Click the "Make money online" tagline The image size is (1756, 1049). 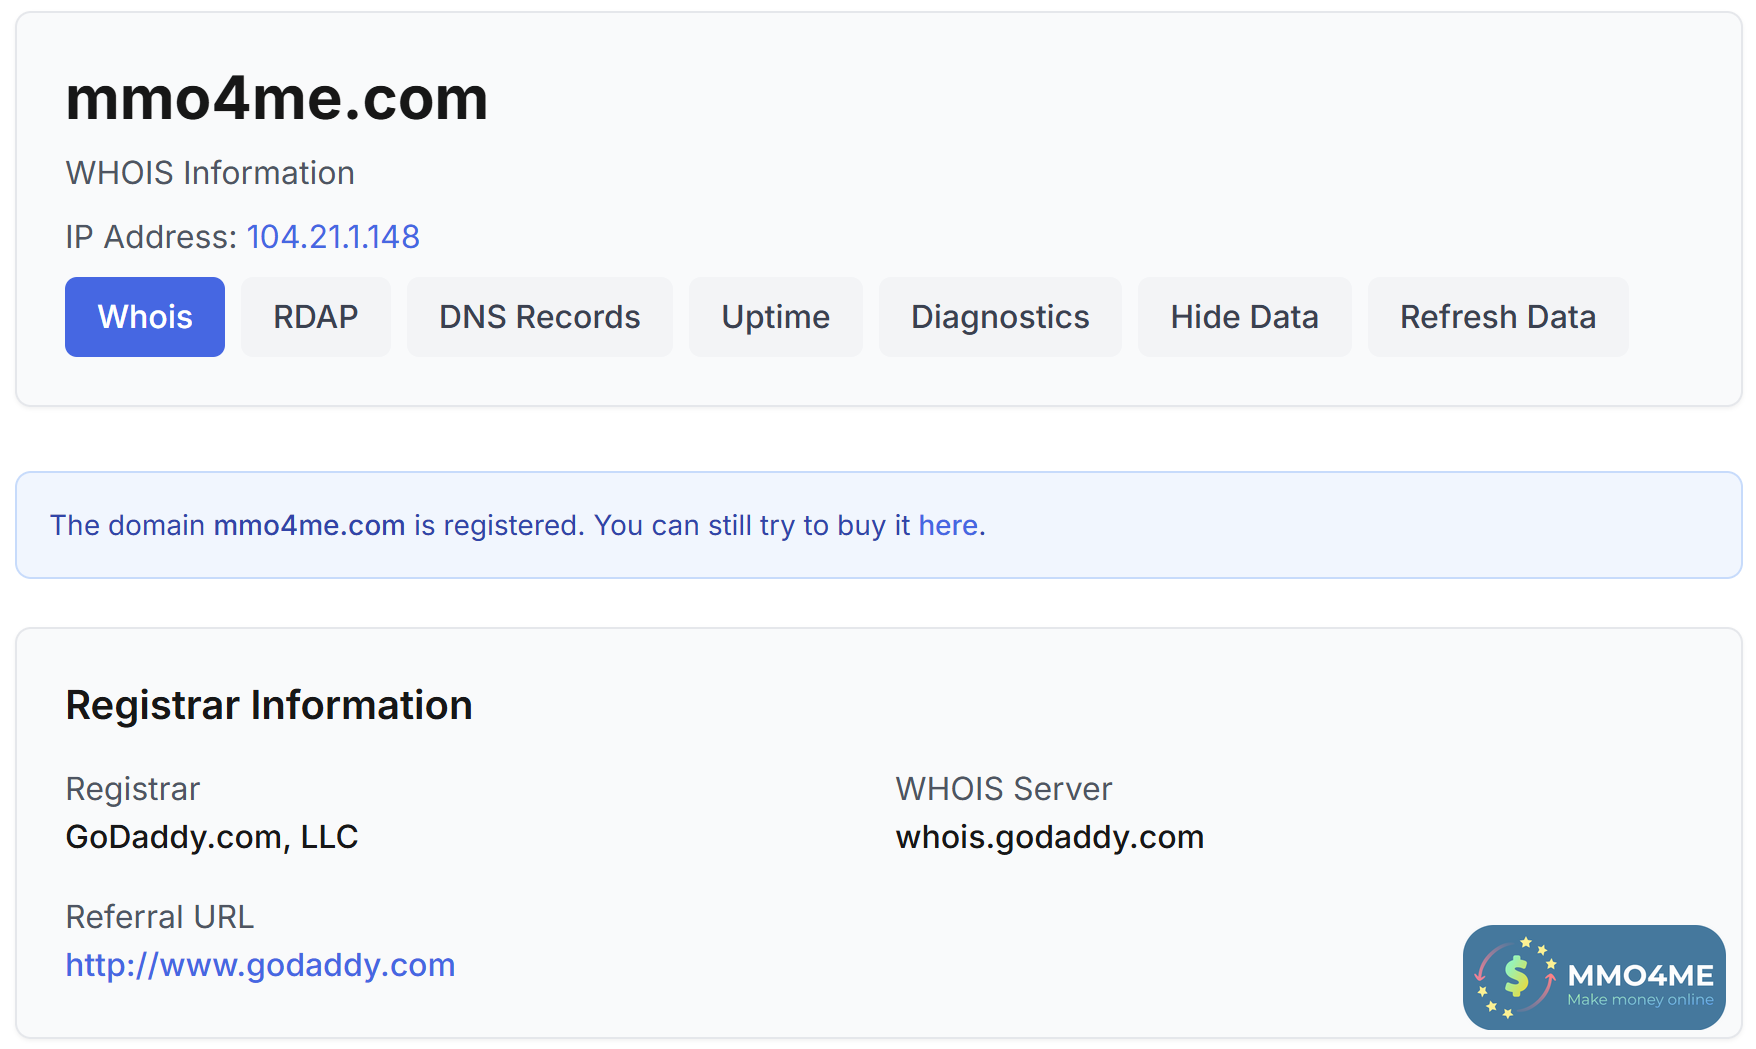coord(1640,1000)
